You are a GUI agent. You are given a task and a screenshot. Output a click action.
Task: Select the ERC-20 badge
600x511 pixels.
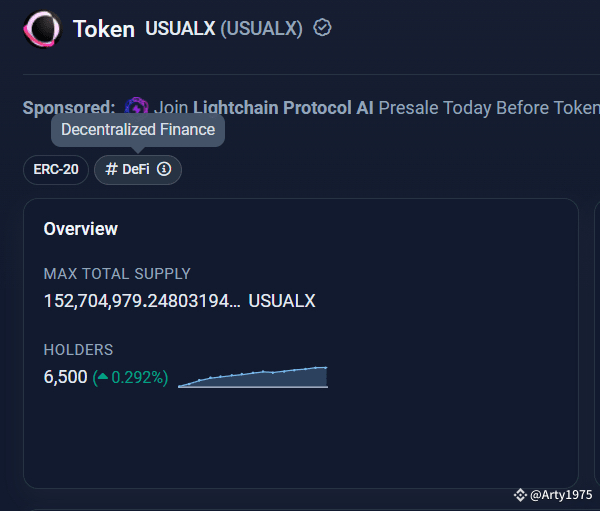[56, 170]
